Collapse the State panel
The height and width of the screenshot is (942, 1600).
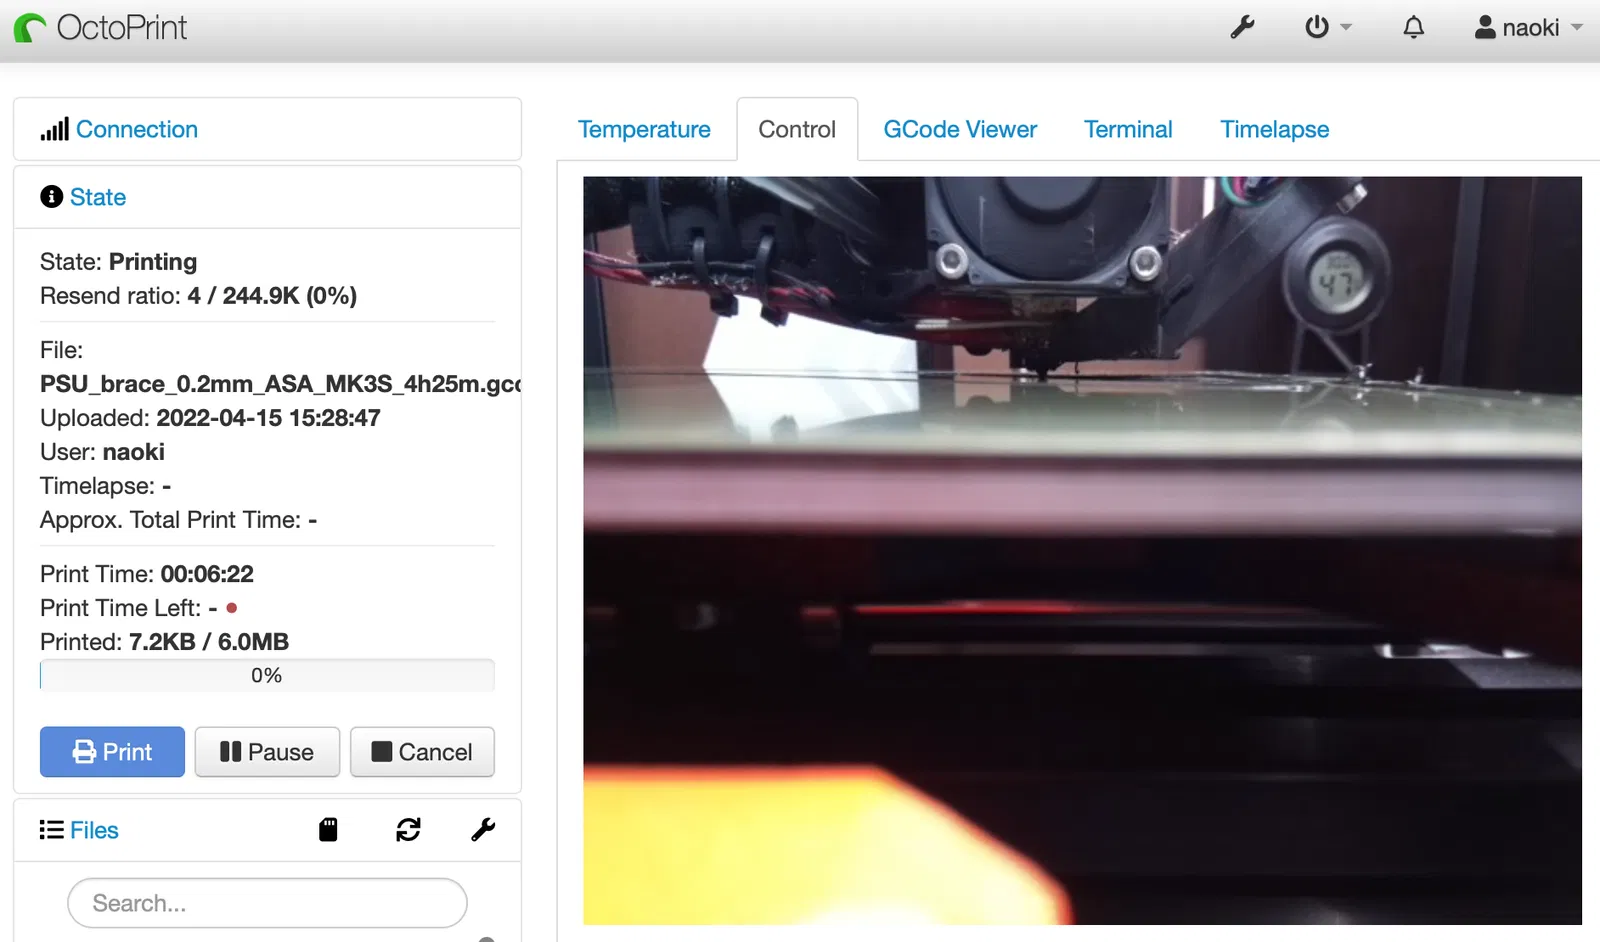point(98,197)
